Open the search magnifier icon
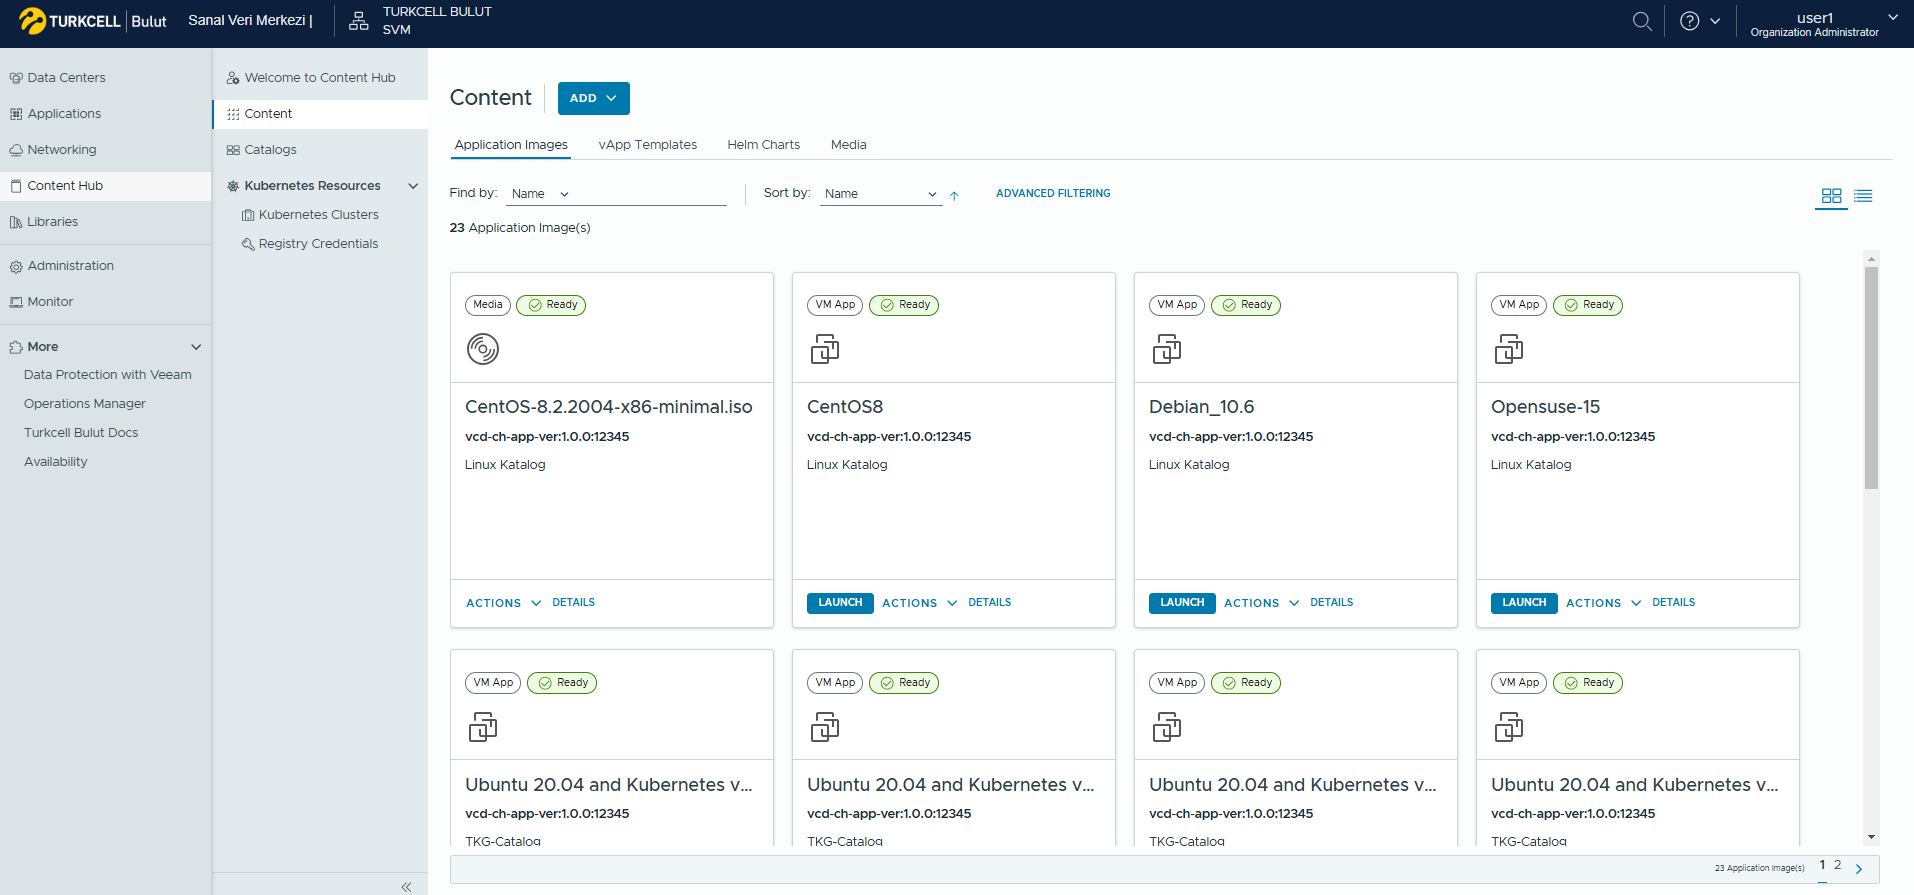Image resolution: width=1914 pixels, height=895 pixels. [1642, 21]
